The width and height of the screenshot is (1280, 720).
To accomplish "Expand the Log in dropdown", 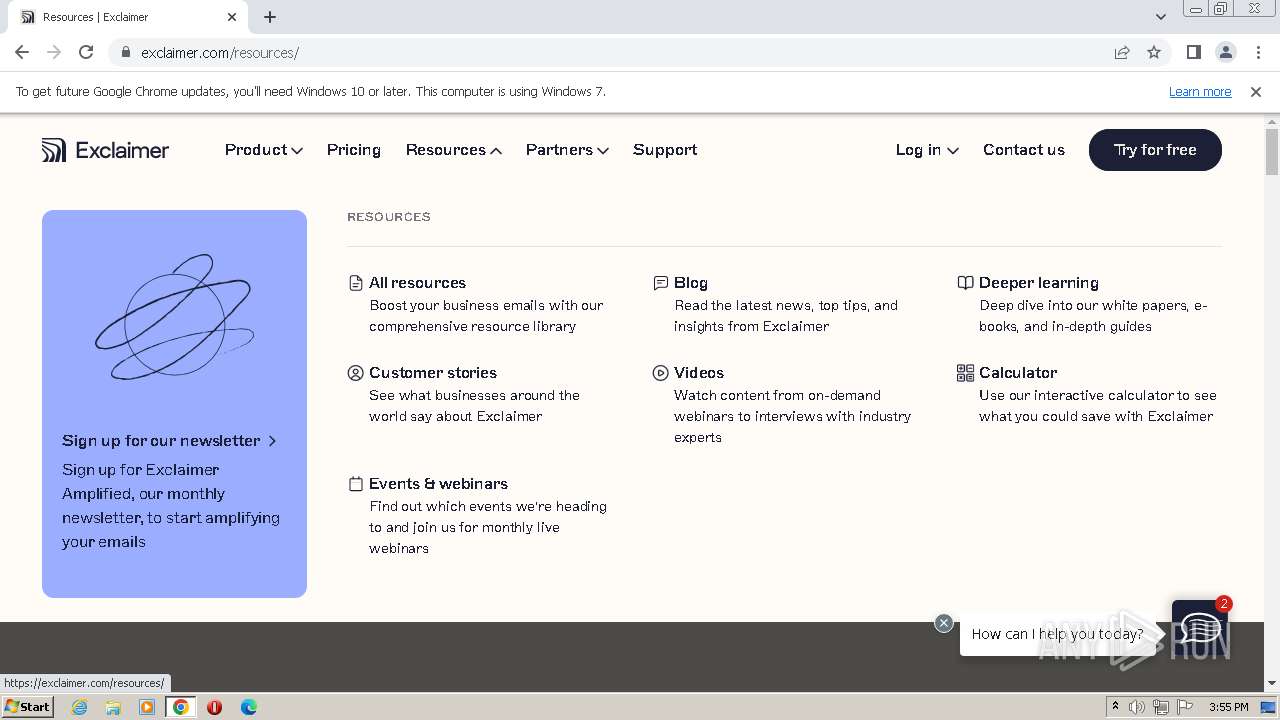I will point(927,150).
